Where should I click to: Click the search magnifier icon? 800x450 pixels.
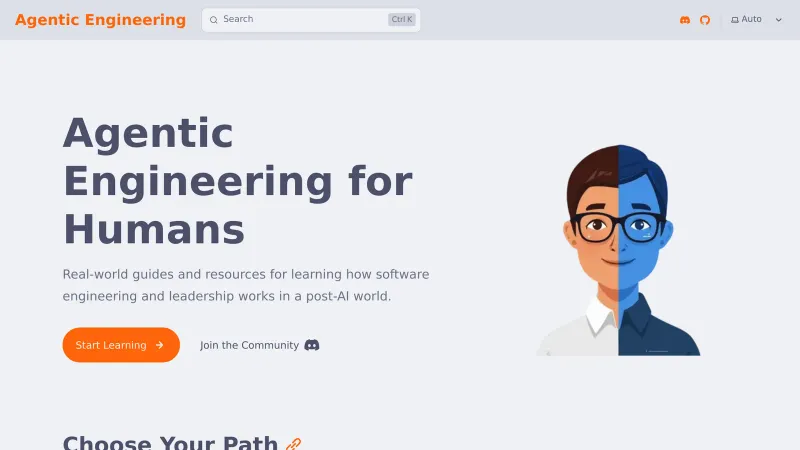coord(214,20)
